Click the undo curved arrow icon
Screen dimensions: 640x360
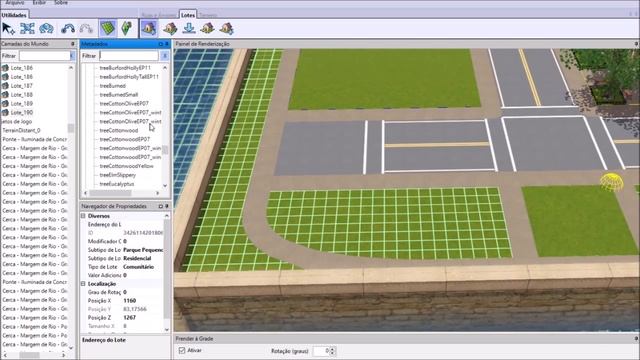pyautogui.click(x=68, y=29)
